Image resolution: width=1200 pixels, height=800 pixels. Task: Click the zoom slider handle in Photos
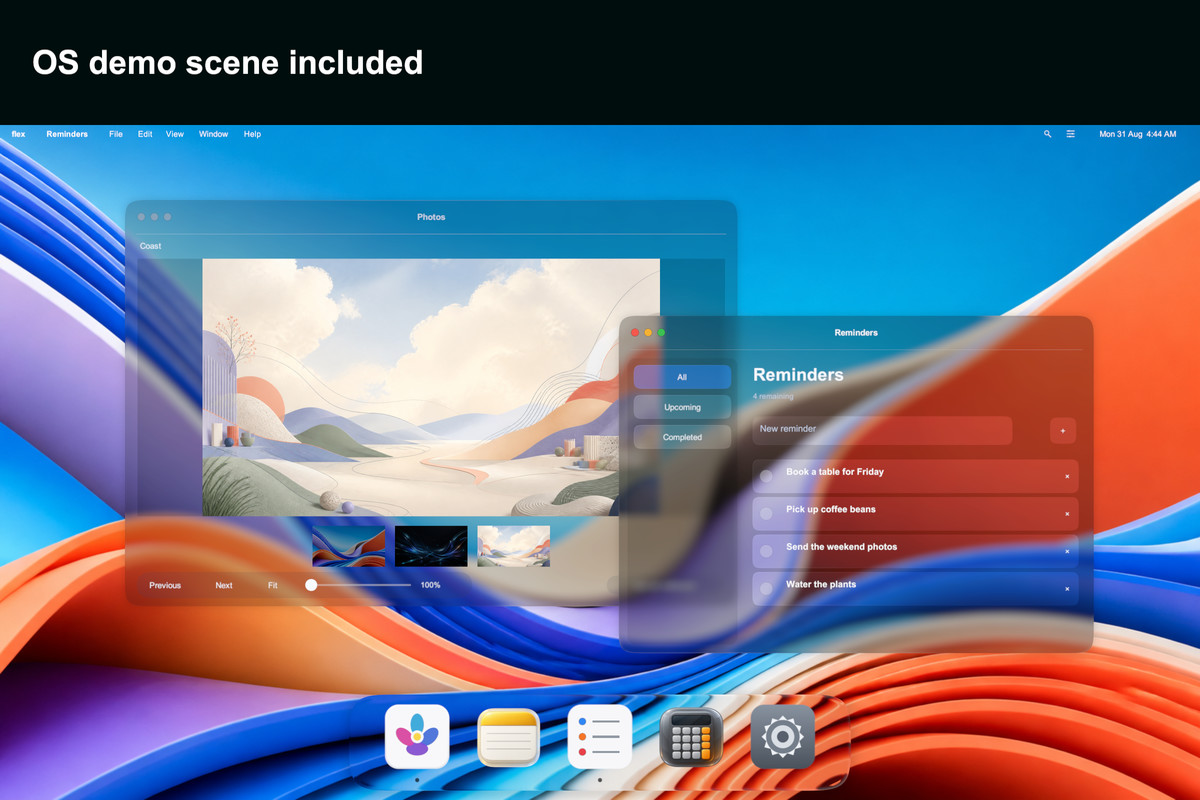tap(311, 585)
